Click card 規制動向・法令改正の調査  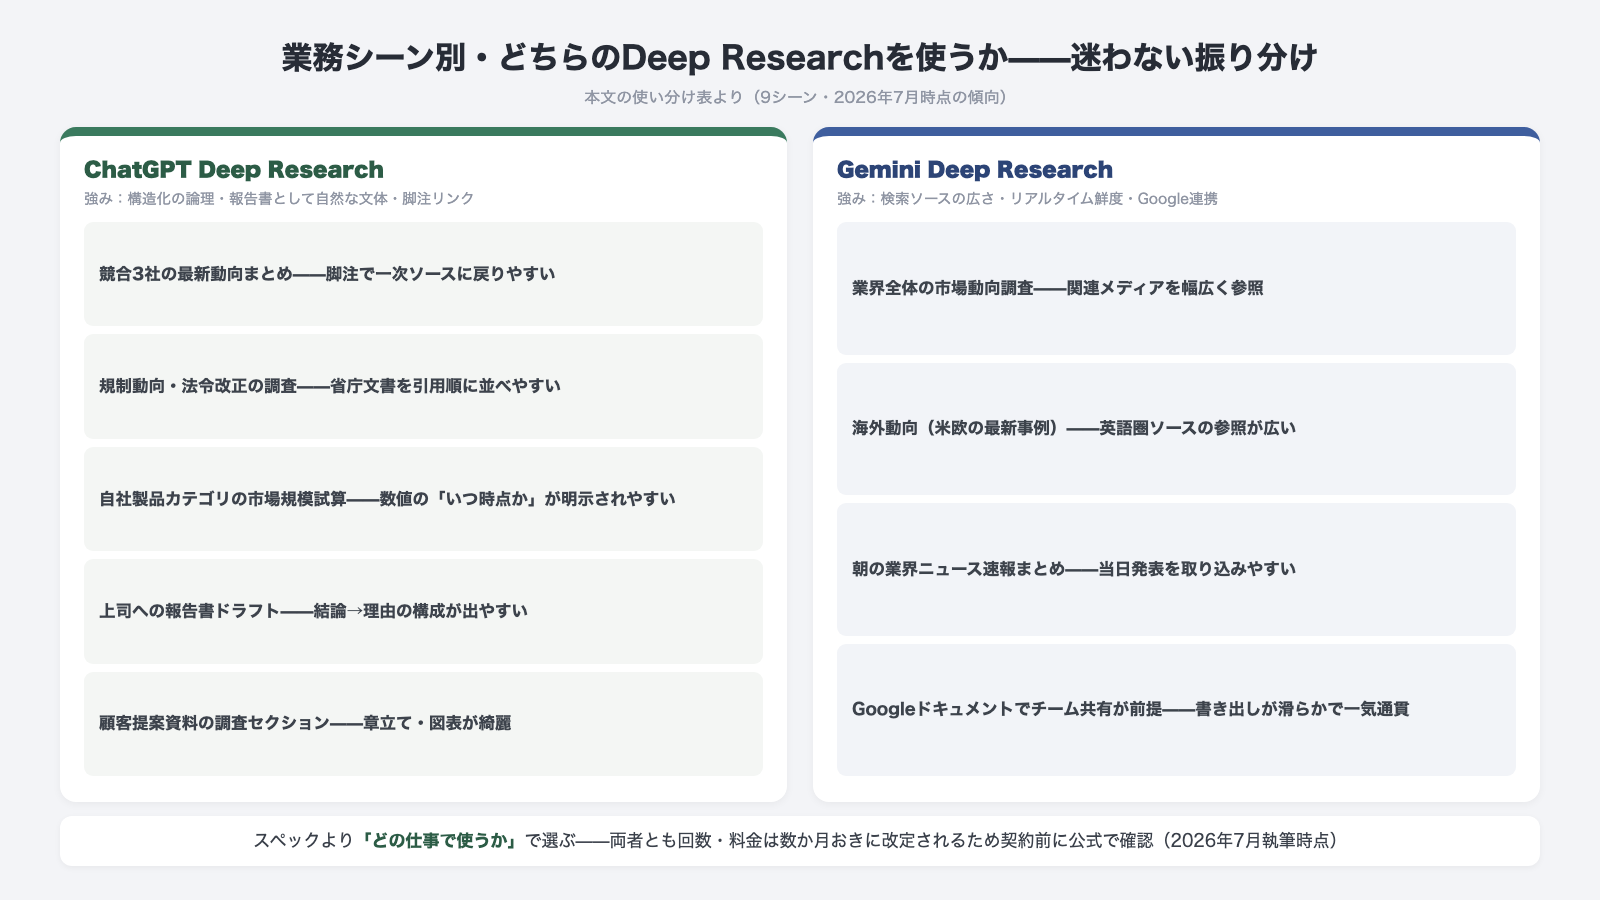tap(423, 386)
